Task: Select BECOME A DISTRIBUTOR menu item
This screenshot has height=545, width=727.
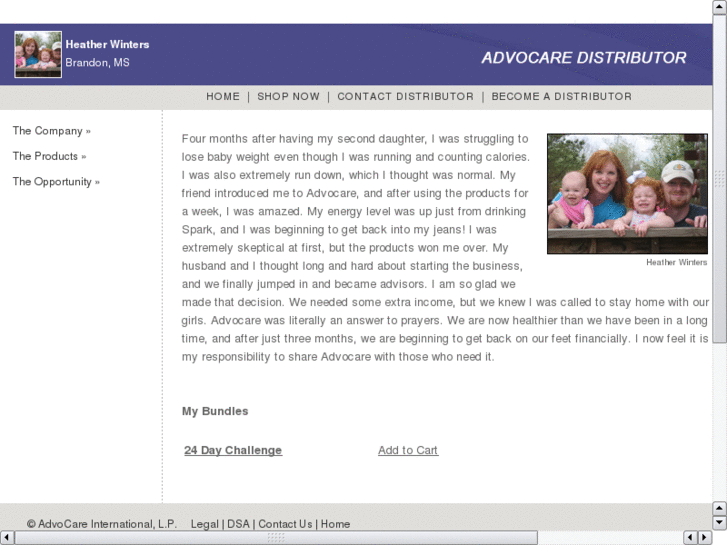Action: tap(561, 96)
